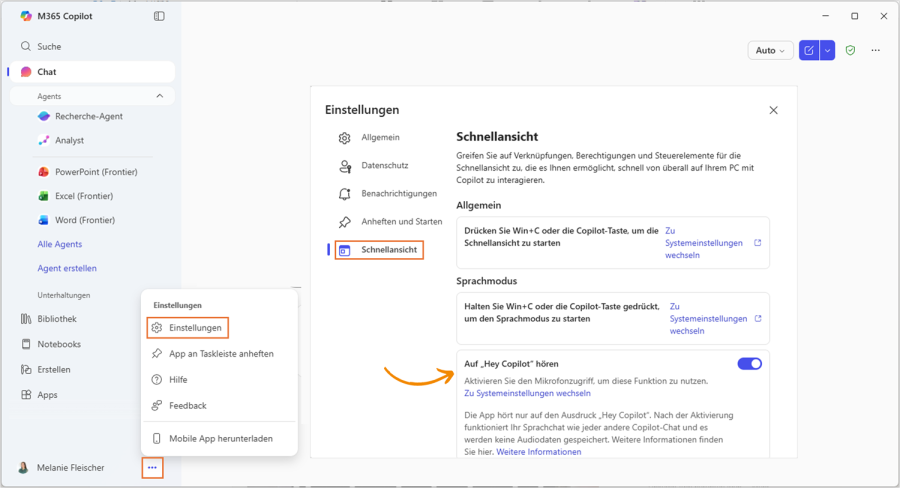900x488 pixels.
Task: Click the Weitere Informationen link
Action: coord(538,452)
